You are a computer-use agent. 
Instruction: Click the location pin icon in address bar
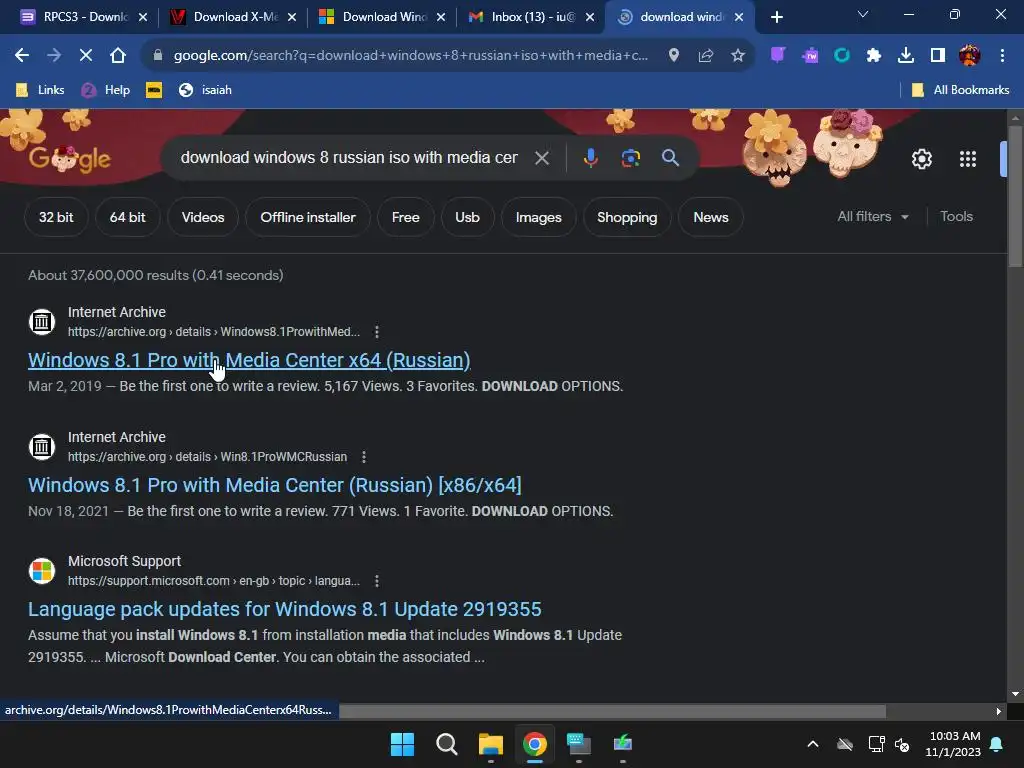tap(673, 56)
